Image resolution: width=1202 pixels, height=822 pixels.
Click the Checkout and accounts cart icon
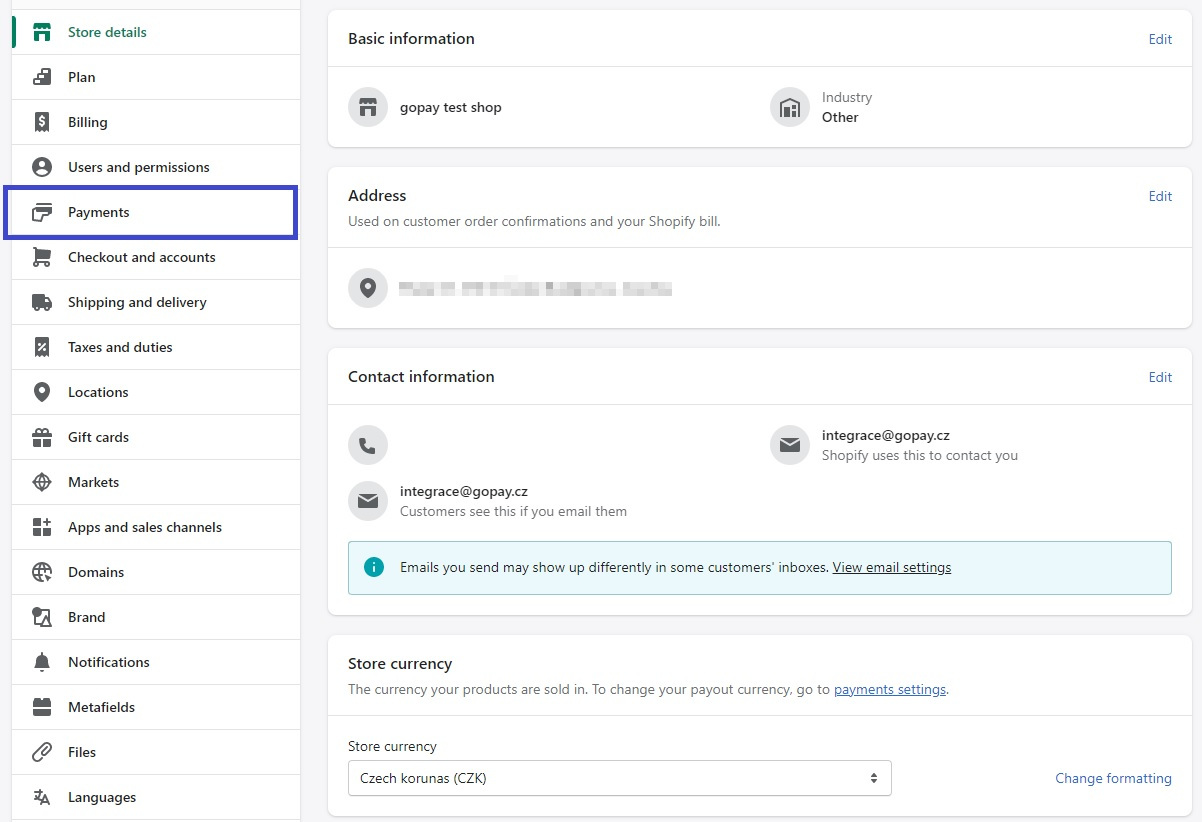[x=42, y=257]
